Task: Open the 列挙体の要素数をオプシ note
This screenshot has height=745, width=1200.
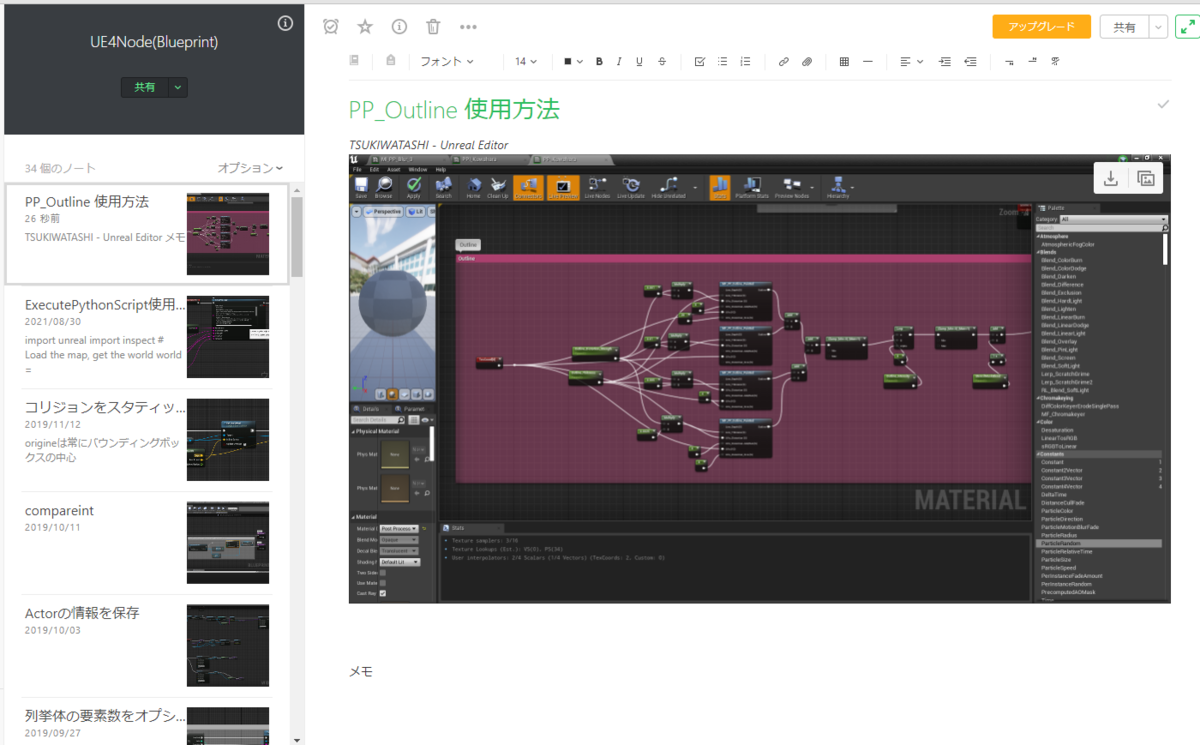Action: 147,722
